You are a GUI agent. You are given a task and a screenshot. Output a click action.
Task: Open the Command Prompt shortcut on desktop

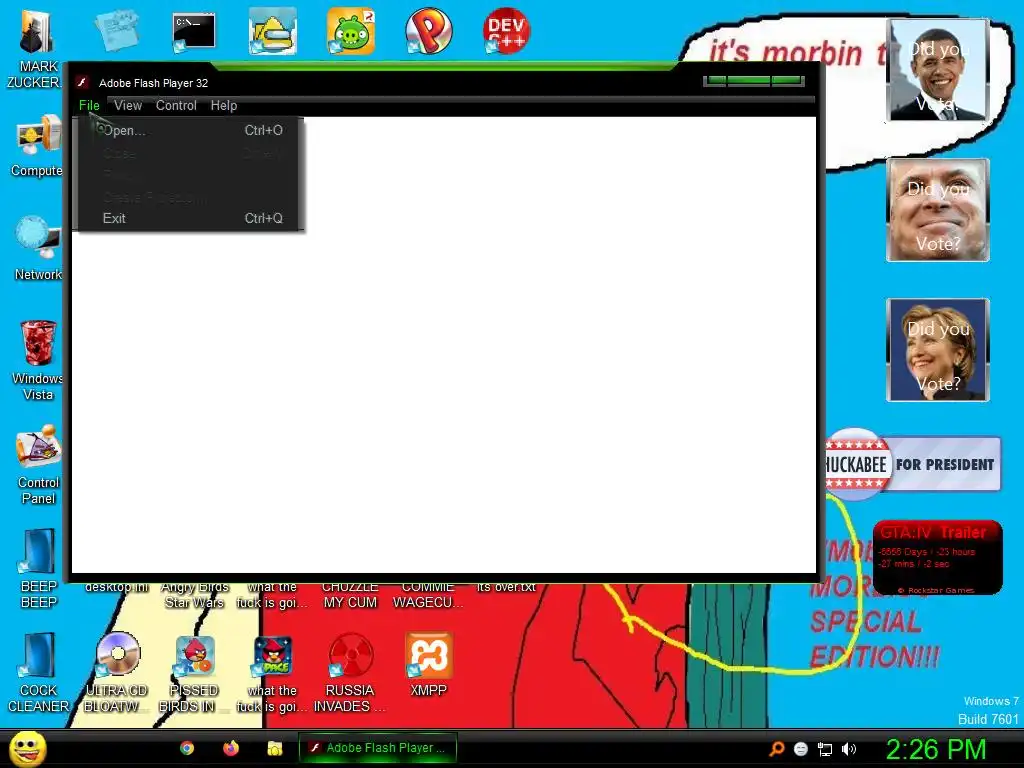(x=193, y=32)
